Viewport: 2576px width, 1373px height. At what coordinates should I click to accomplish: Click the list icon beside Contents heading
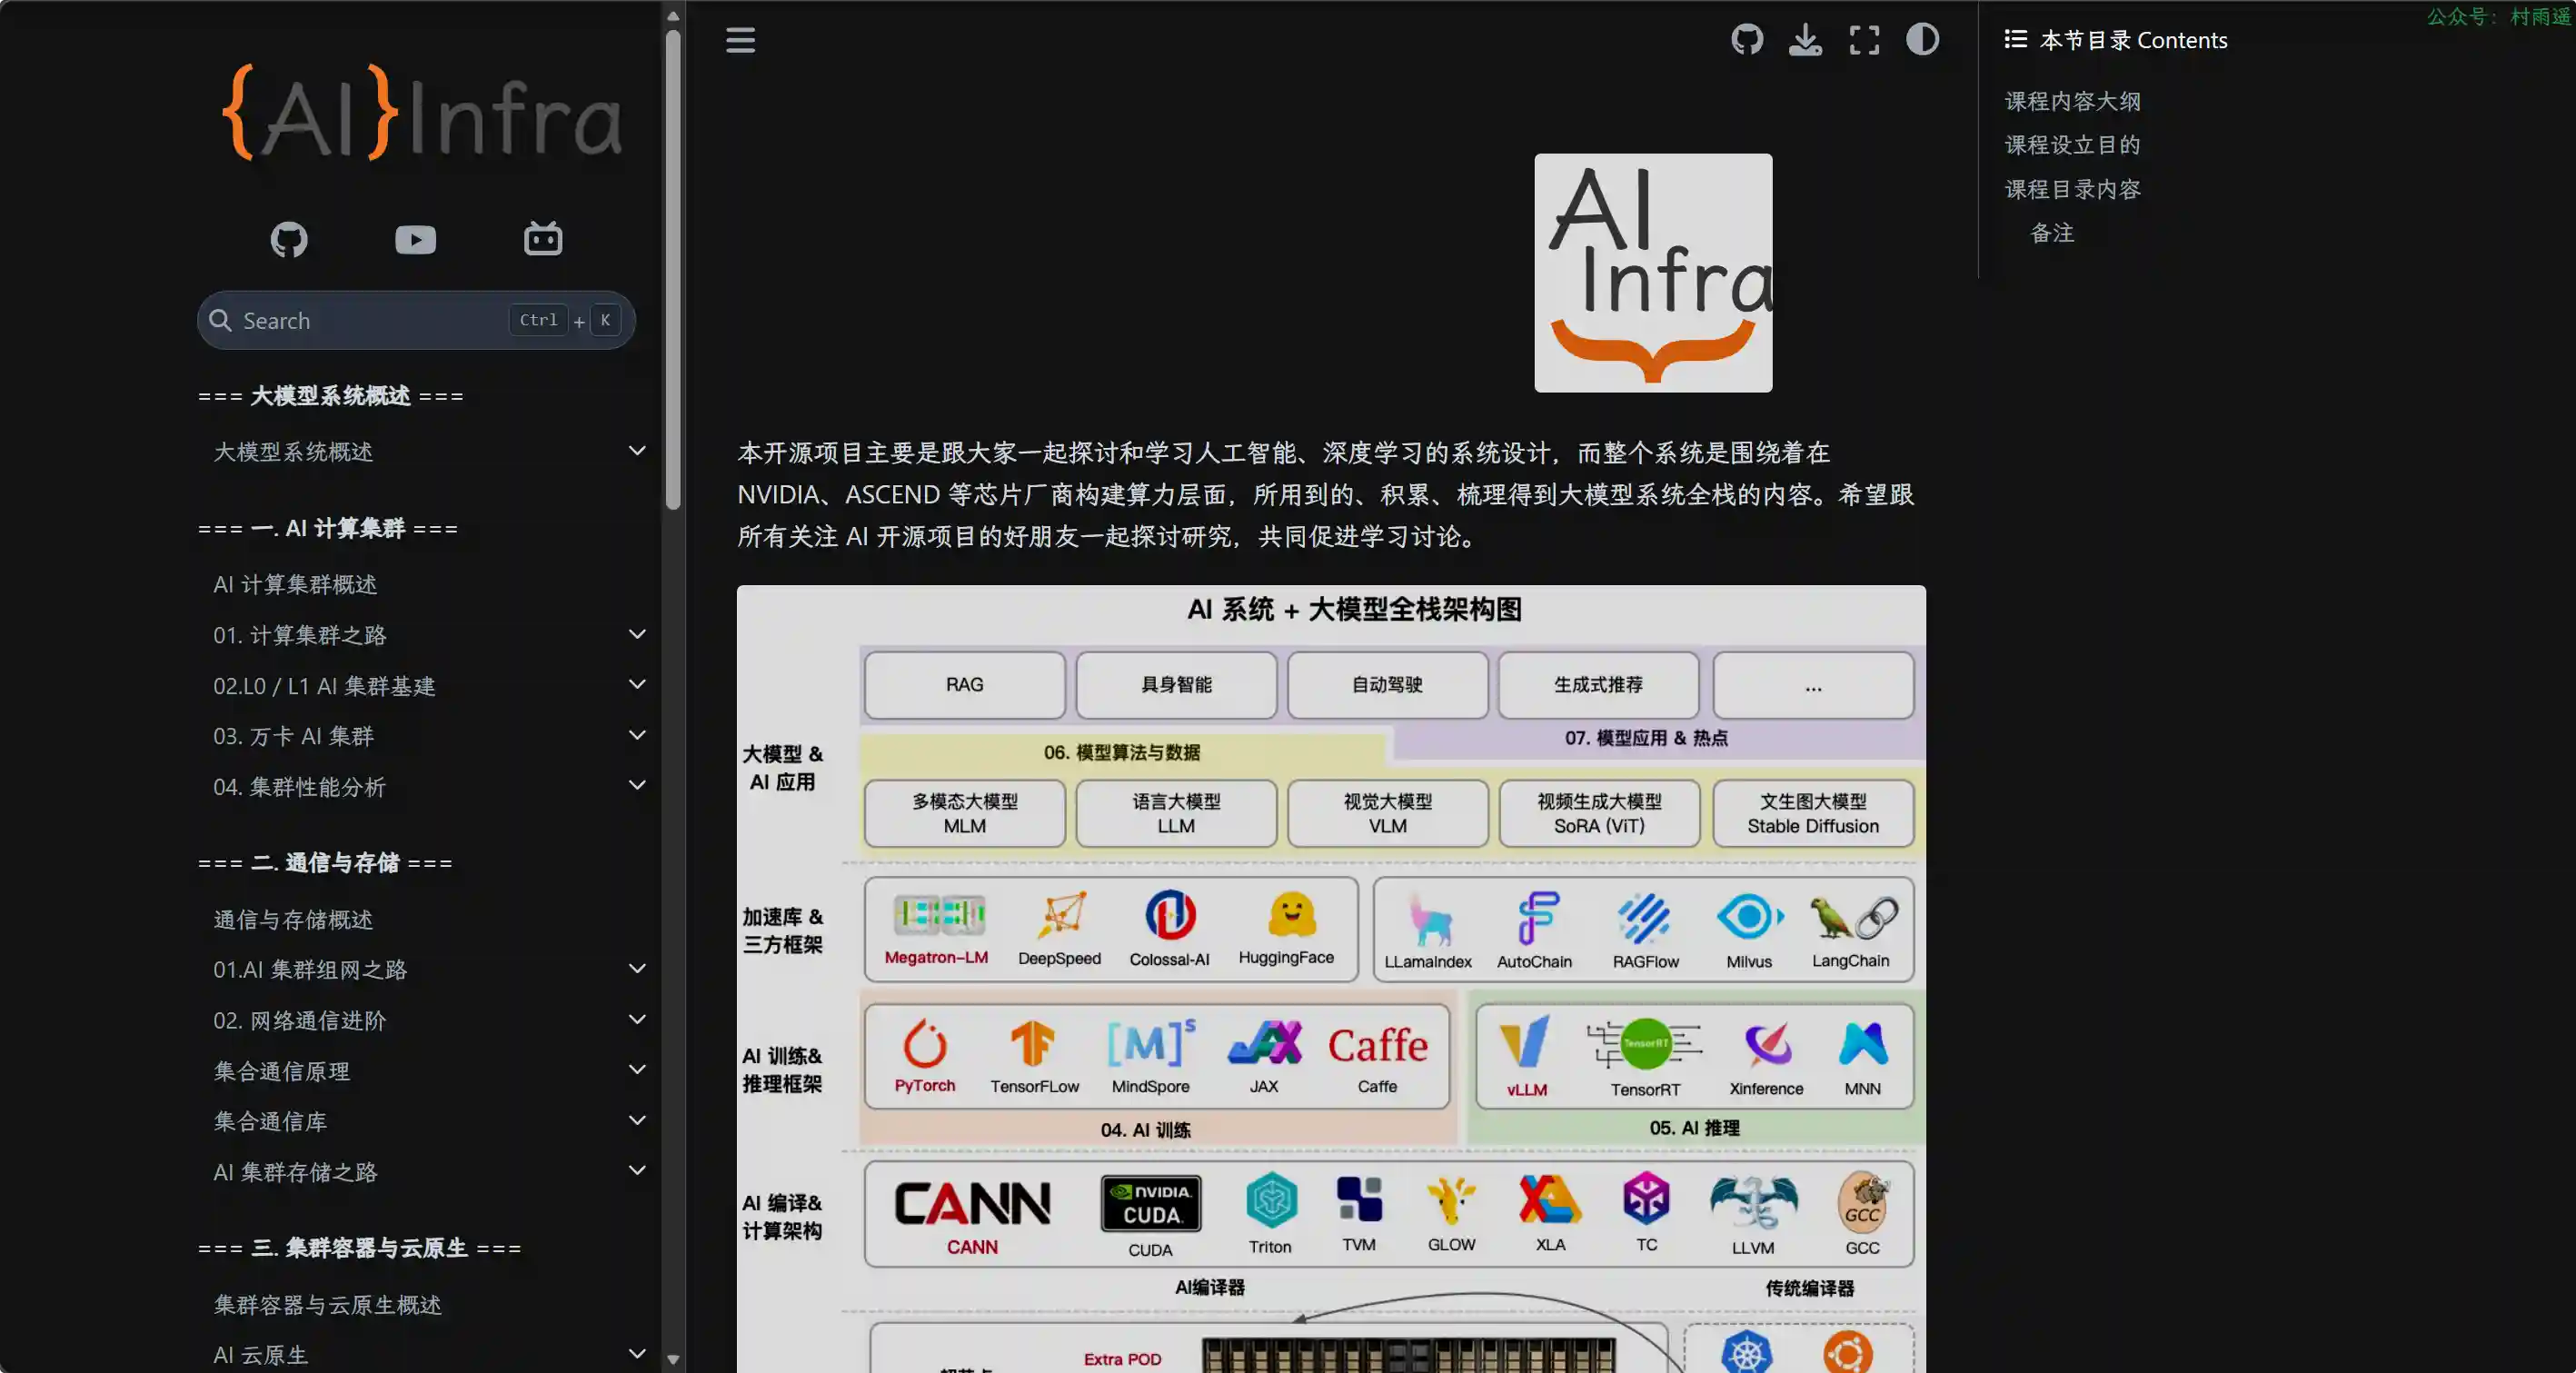(2015, 39)
